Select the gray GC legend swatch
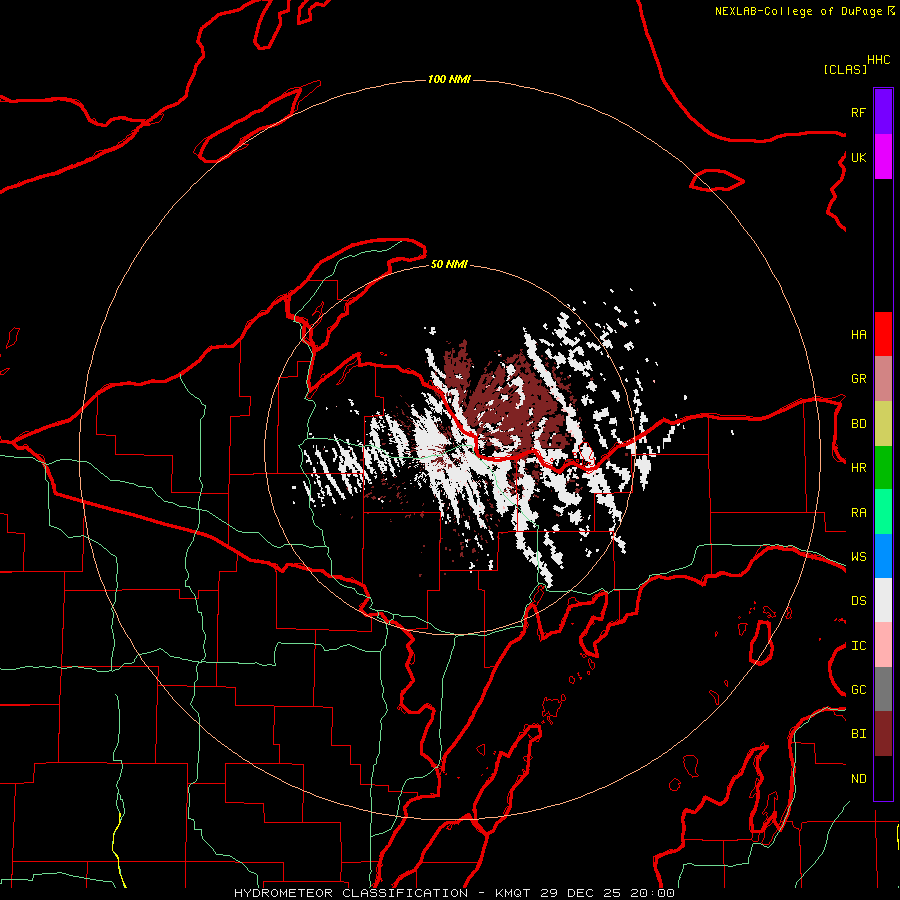This screenshot has width=900, height=900. click(883, 689)
